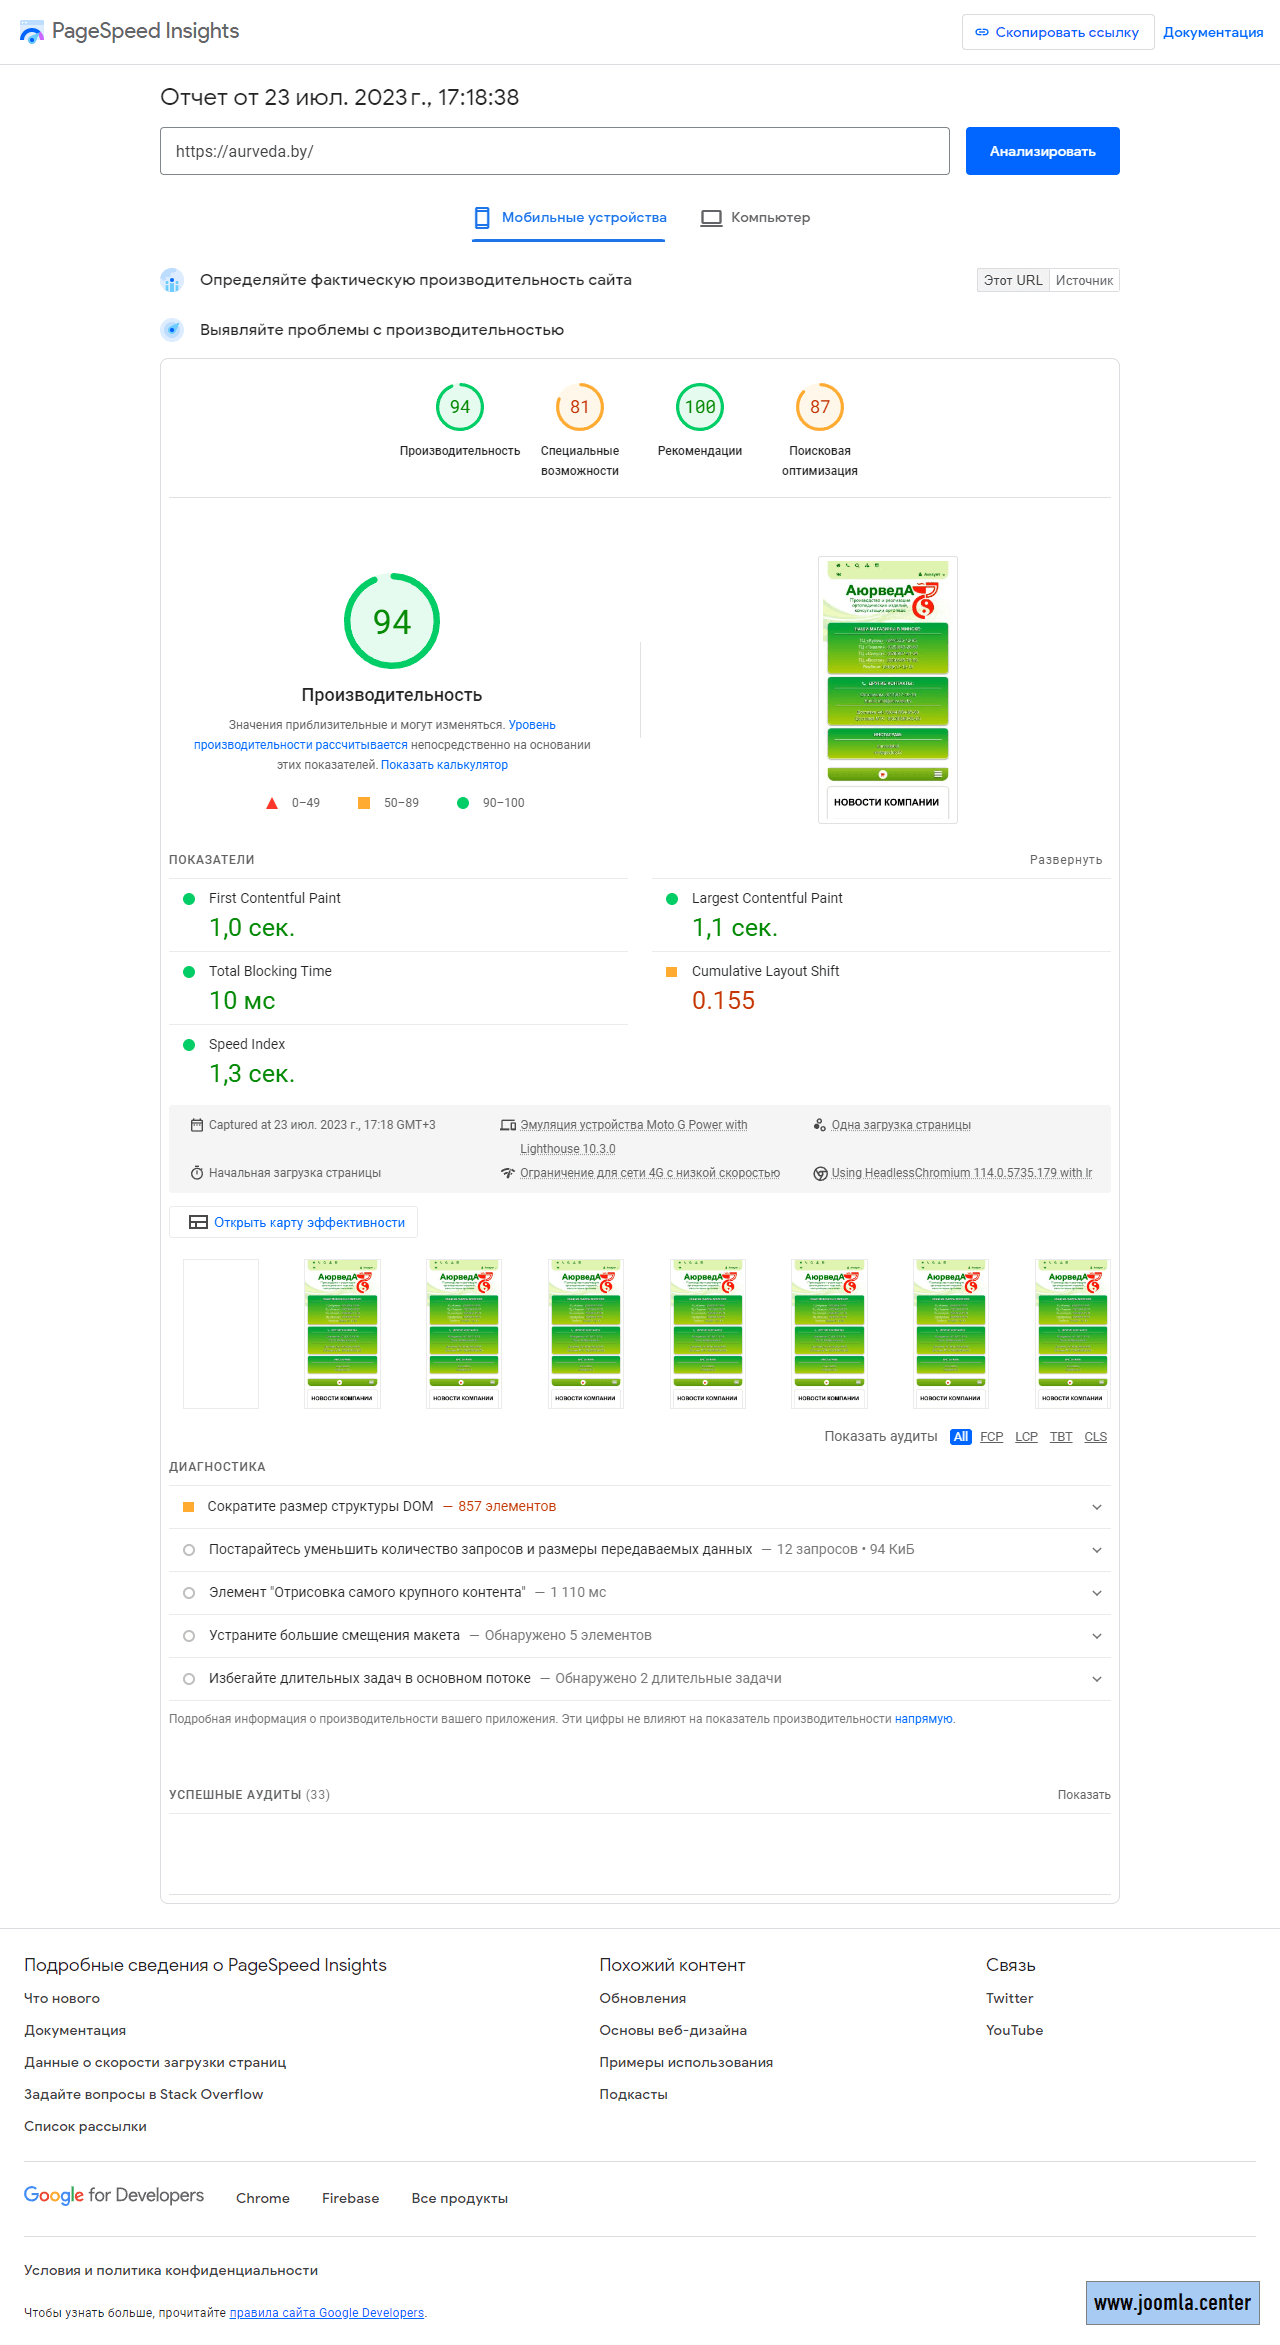Switch to the Источник option
The height and width of the screenshot is (2345, 1280).
(1084, 281)
